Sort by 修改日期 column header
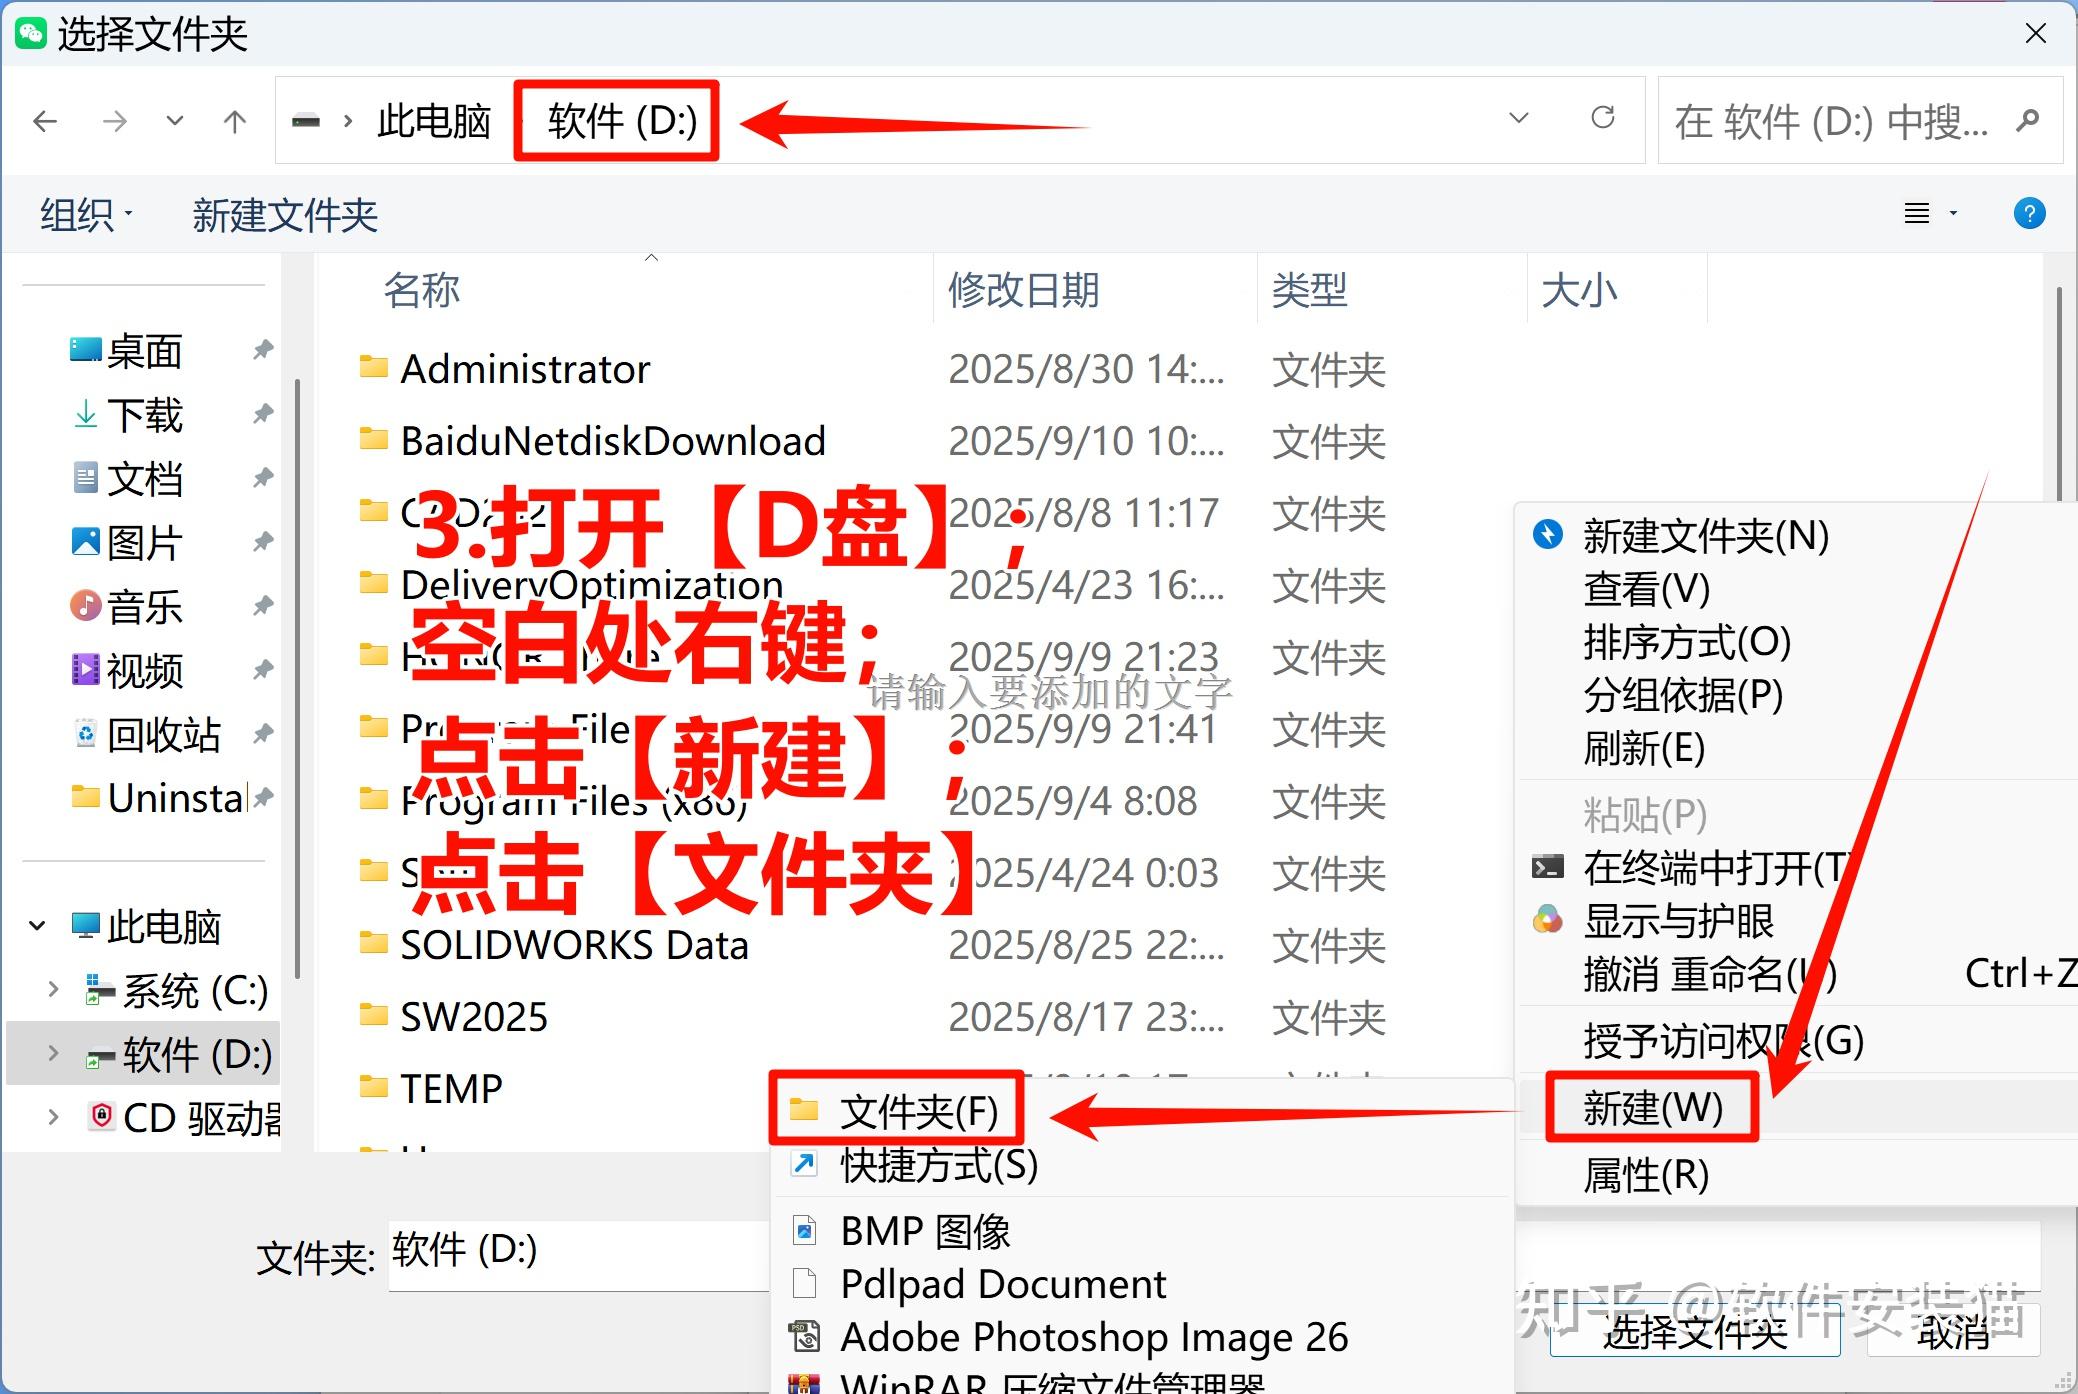This screenshot has width=2078, height=1394. (x=1023, y=290)
